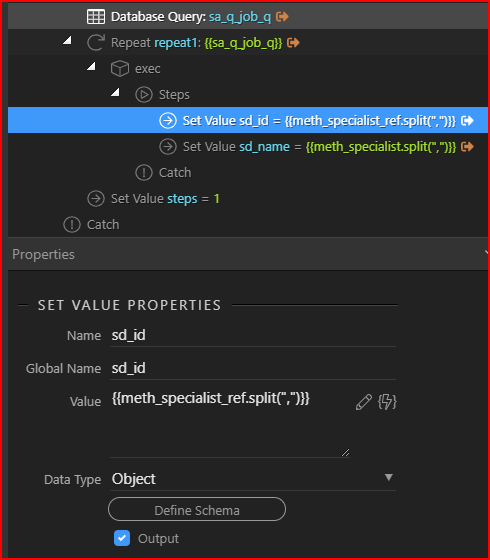Click the Value text area resize handle
The image size is (490, 560).
(345, 452)
